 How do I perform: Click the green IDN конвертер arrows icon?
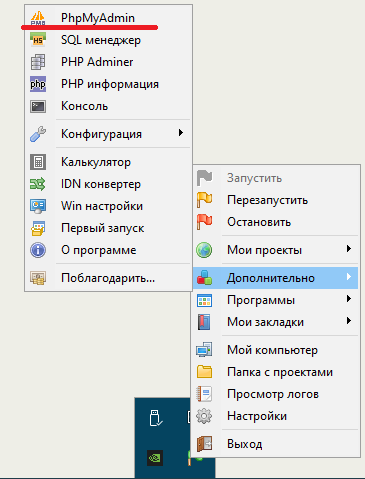pos(38,184)
